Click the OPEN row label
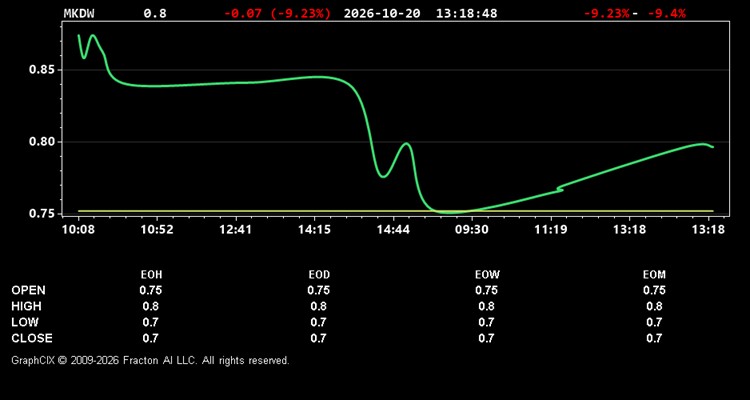 coord(29,290)
